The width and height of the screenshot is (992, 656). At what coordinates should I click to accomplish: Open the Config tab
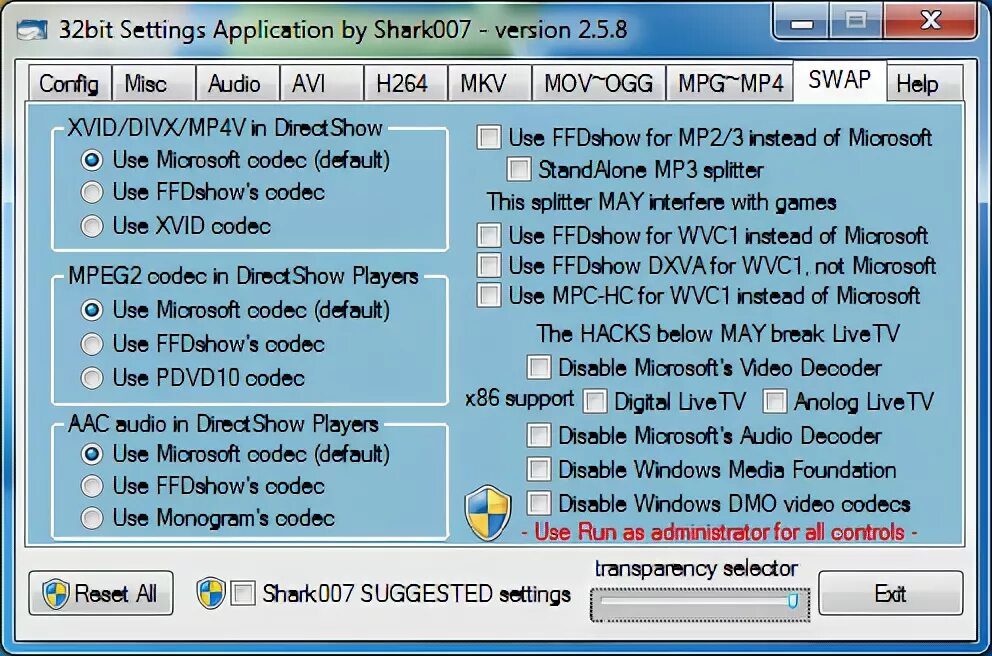click(69, 84)
